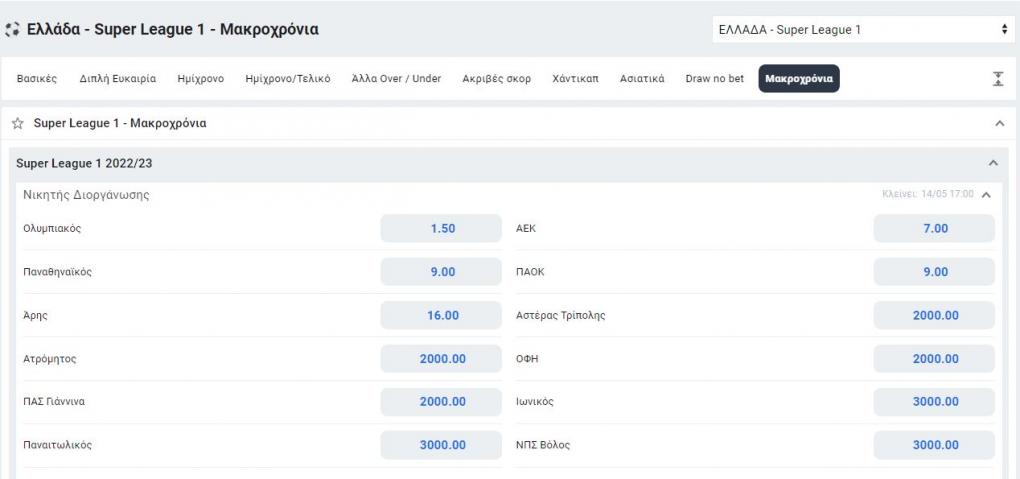This screenshot has height=479, width=1020.
Task: Collapse the Super League 1 2022/23 panel
Action: [993, 163]
